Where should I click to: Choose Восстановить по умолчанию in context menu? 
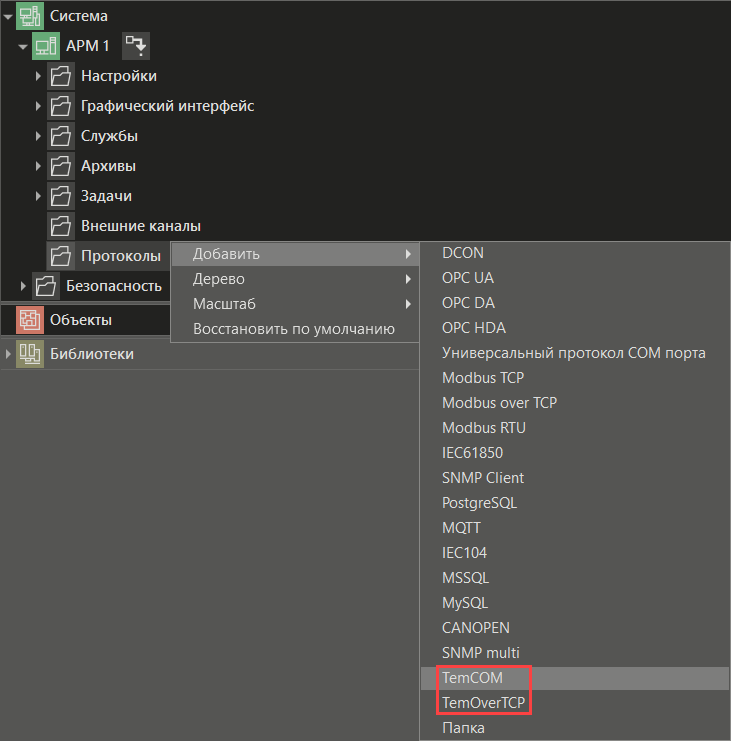click(293, 329)
